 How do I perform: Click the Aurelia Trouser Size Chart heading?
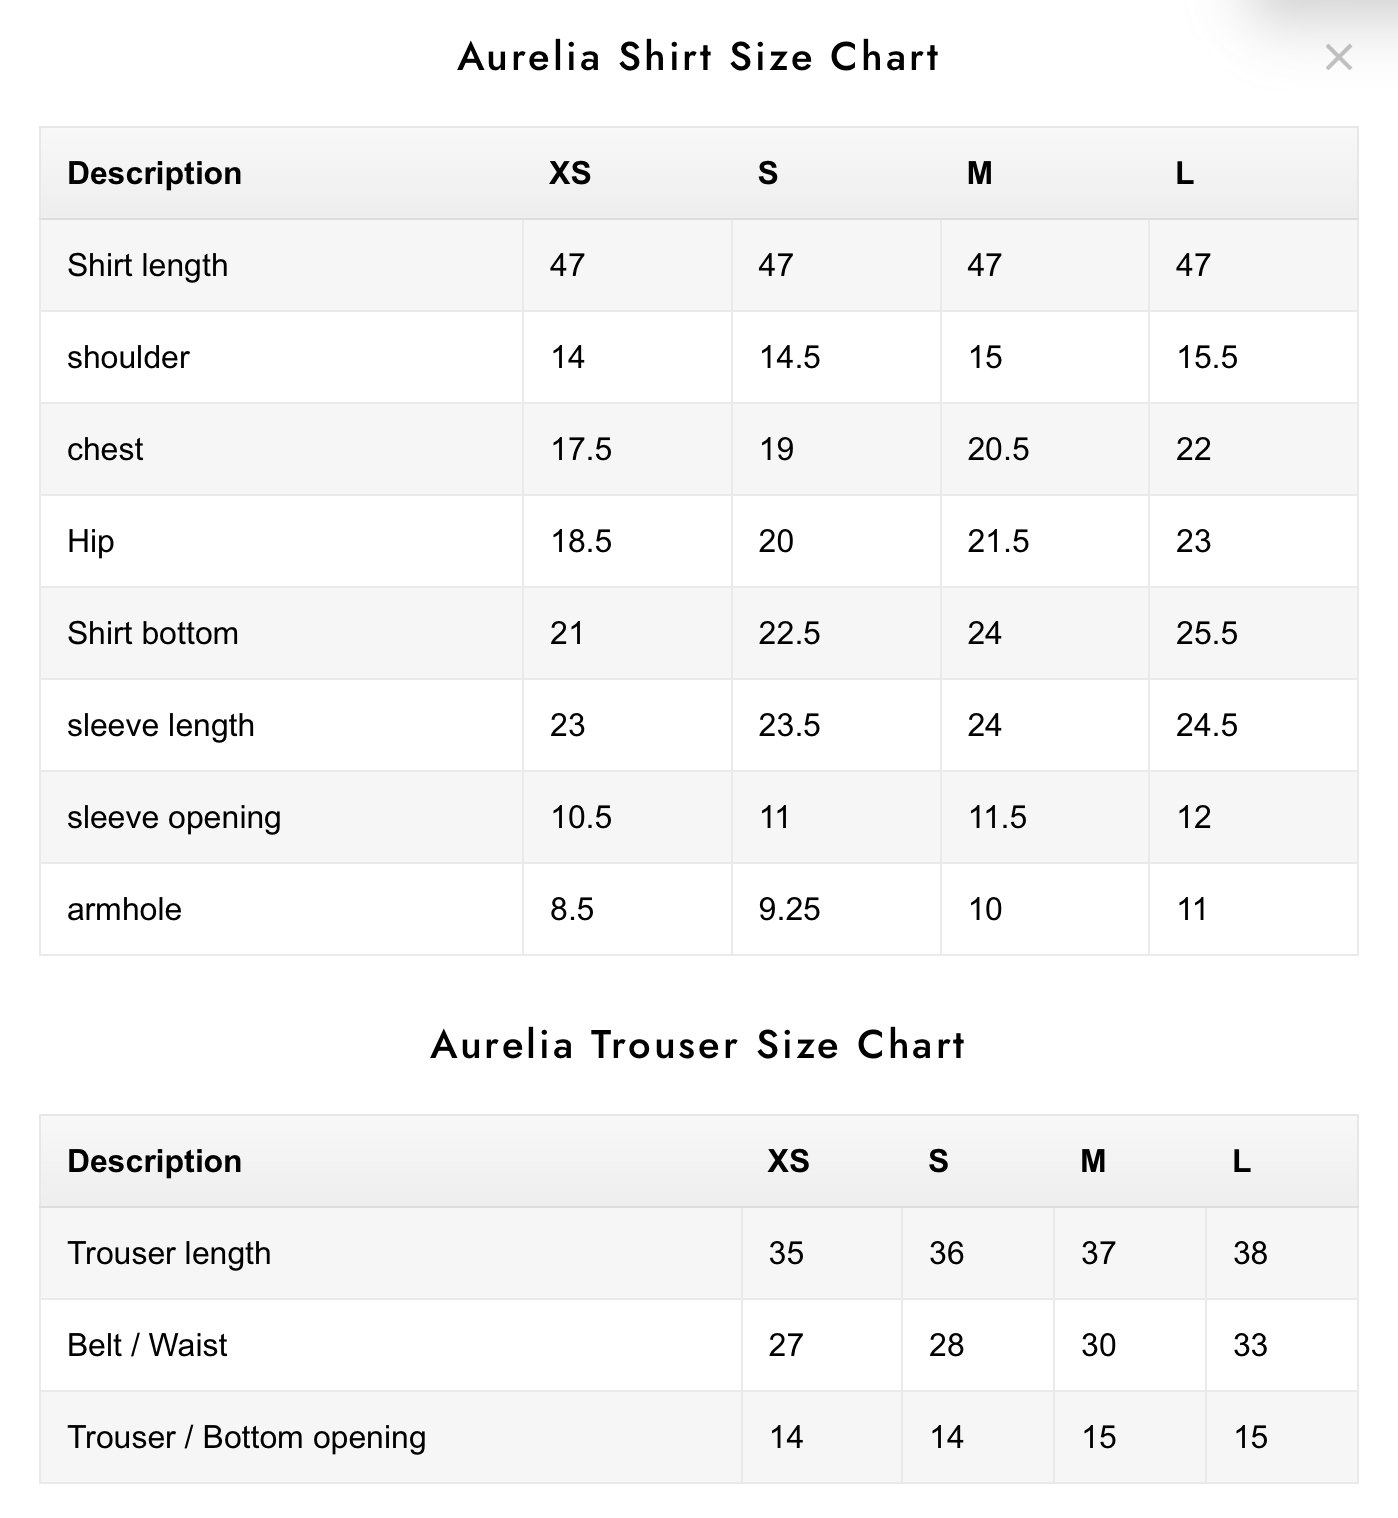pyautogui.click(x=699, y=1045)
